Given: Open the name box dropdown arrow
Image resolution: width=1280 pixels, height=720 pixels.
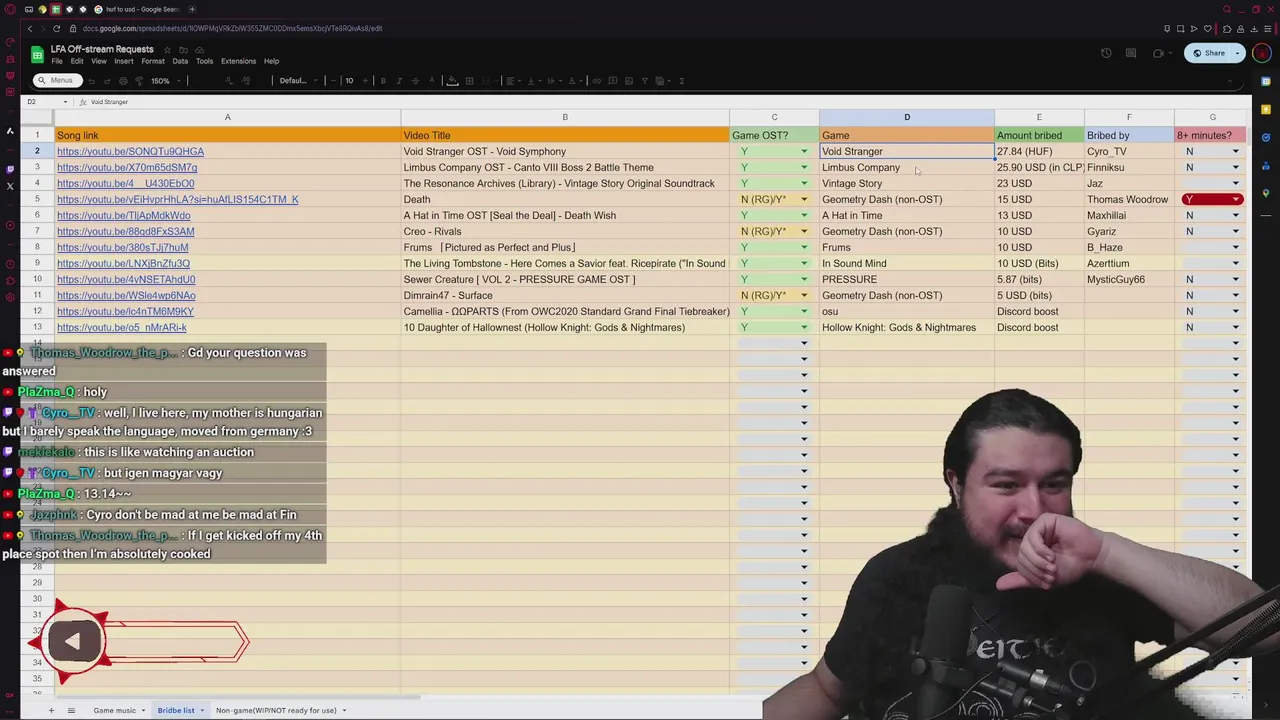Looking at the screenshot, I should click(65, 102).
